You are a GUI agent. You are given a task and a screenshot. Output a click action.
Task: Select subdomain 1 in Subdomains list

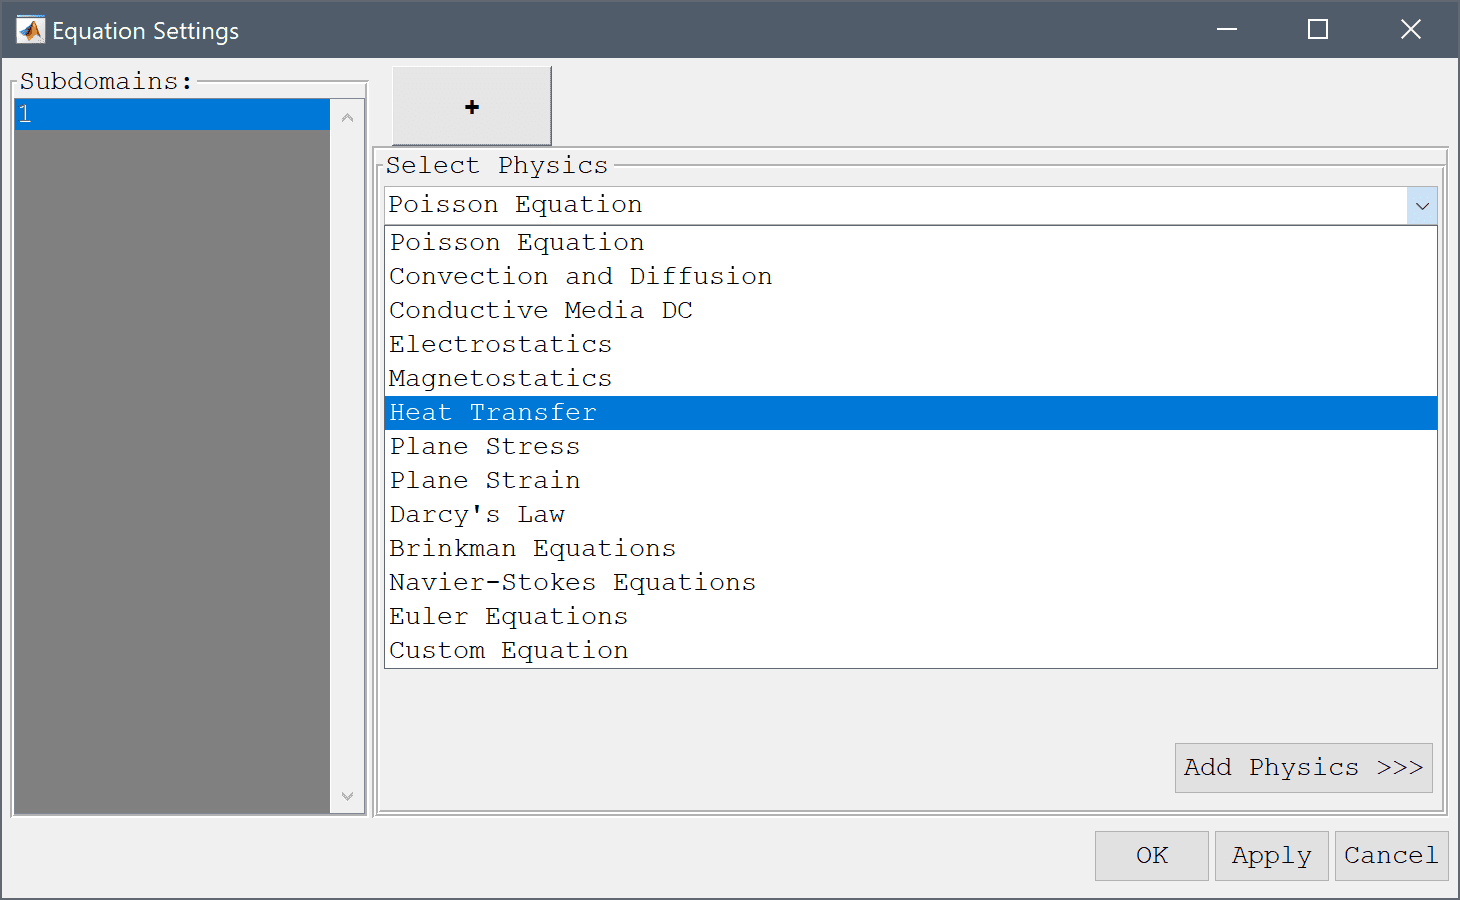click(x=172, y=114)
